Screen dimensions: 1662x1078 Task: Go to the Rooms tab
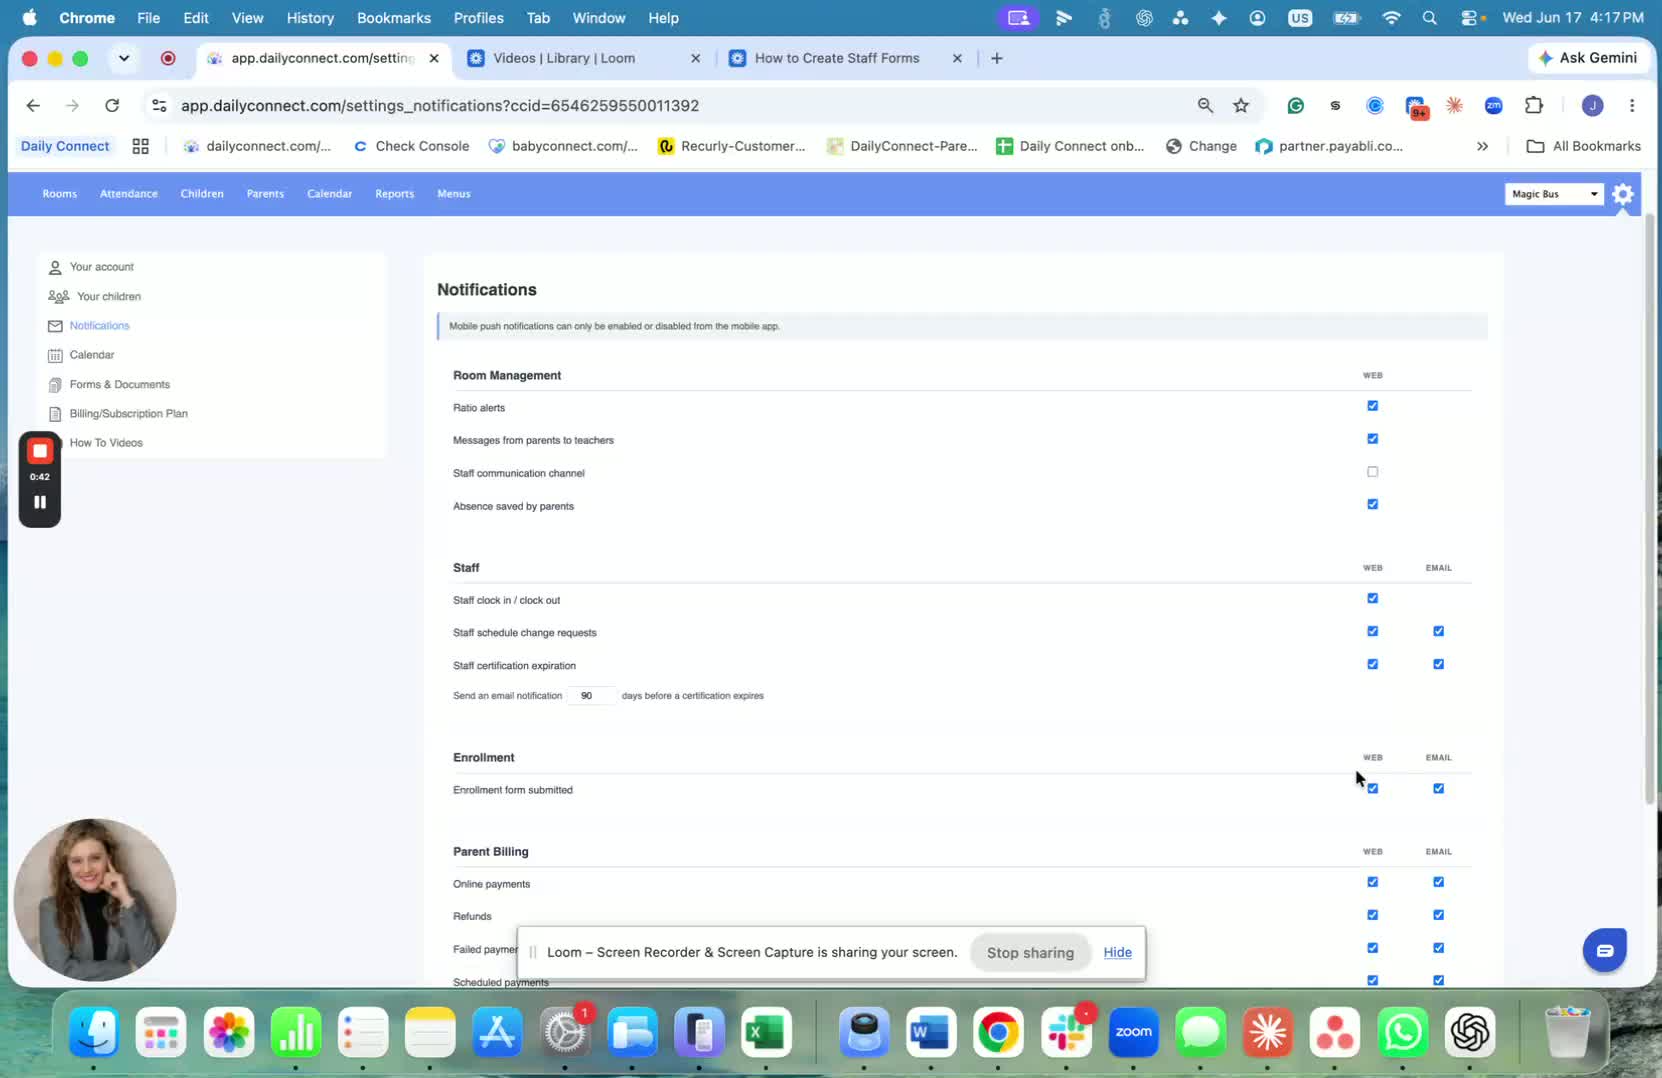point(60,194)
